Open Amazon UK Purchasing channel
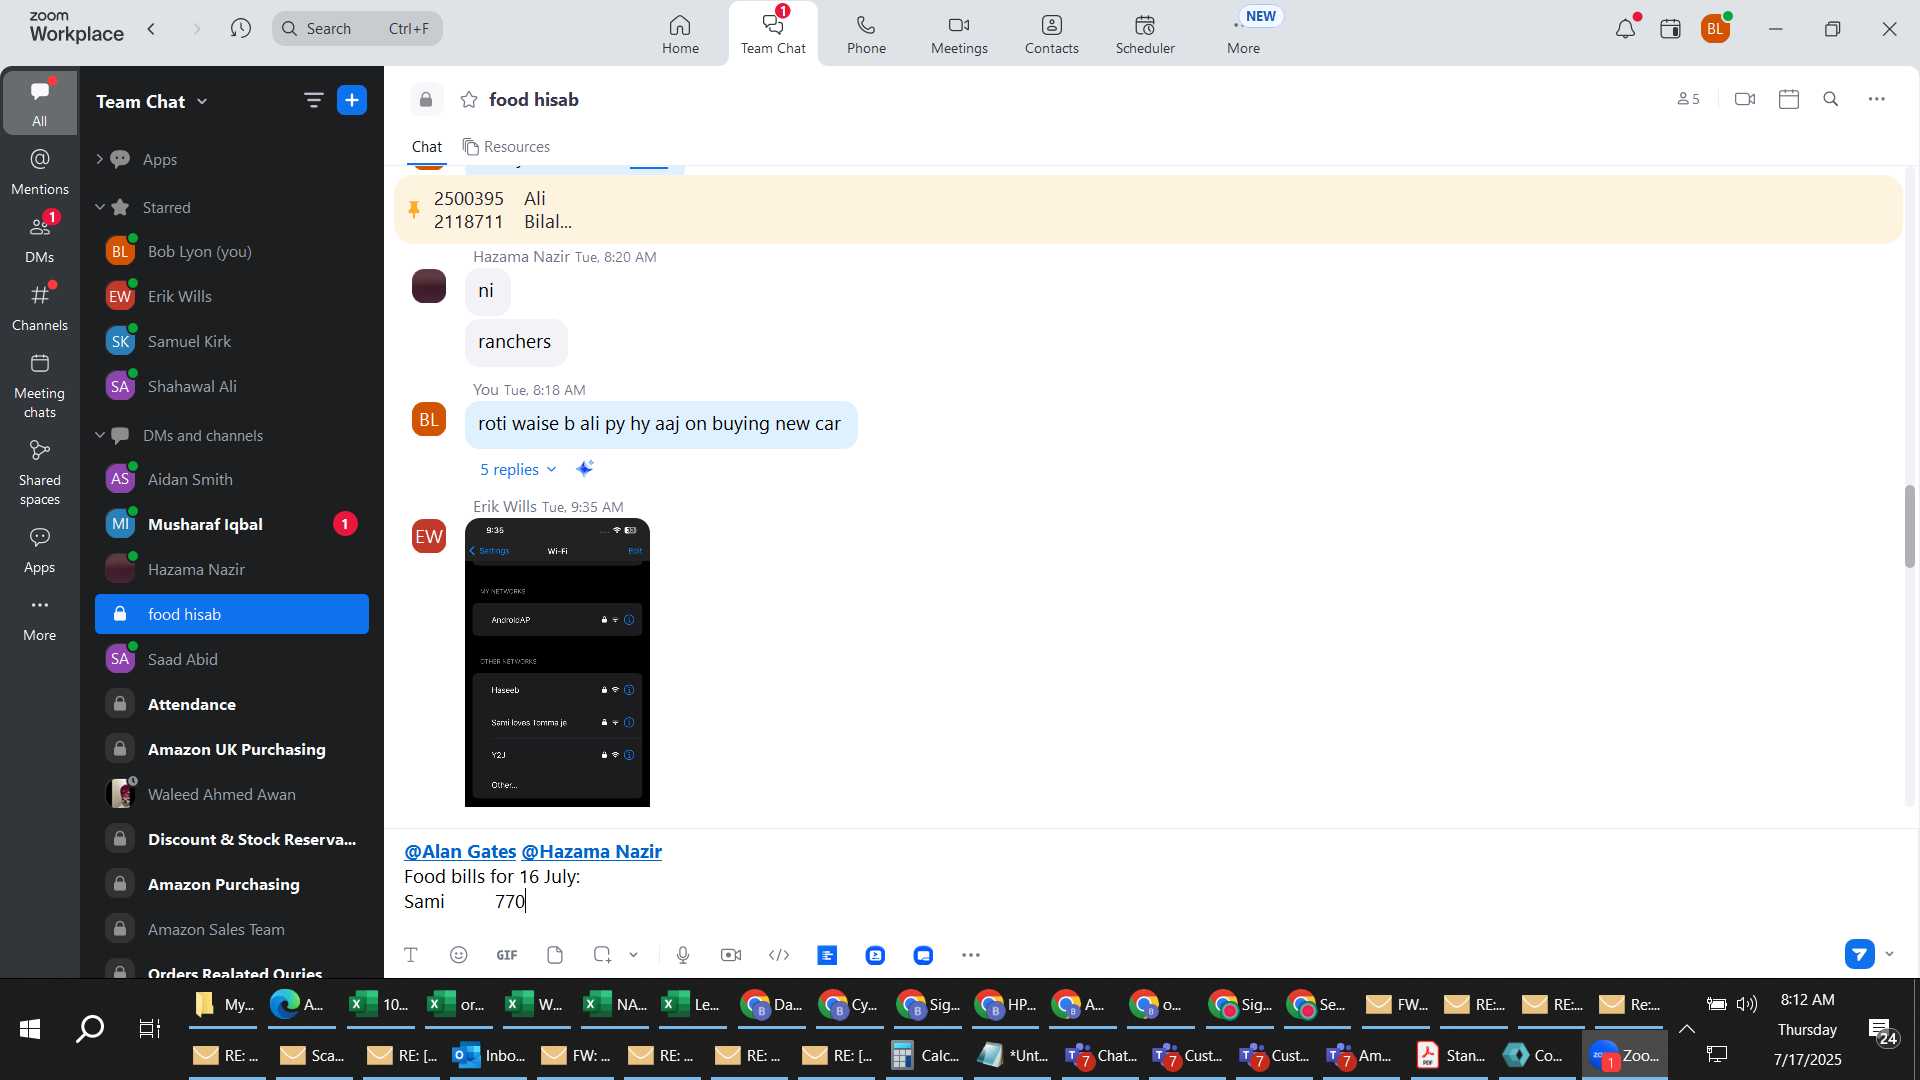This screenshot has width=1920, height=1080. point(232,749)
